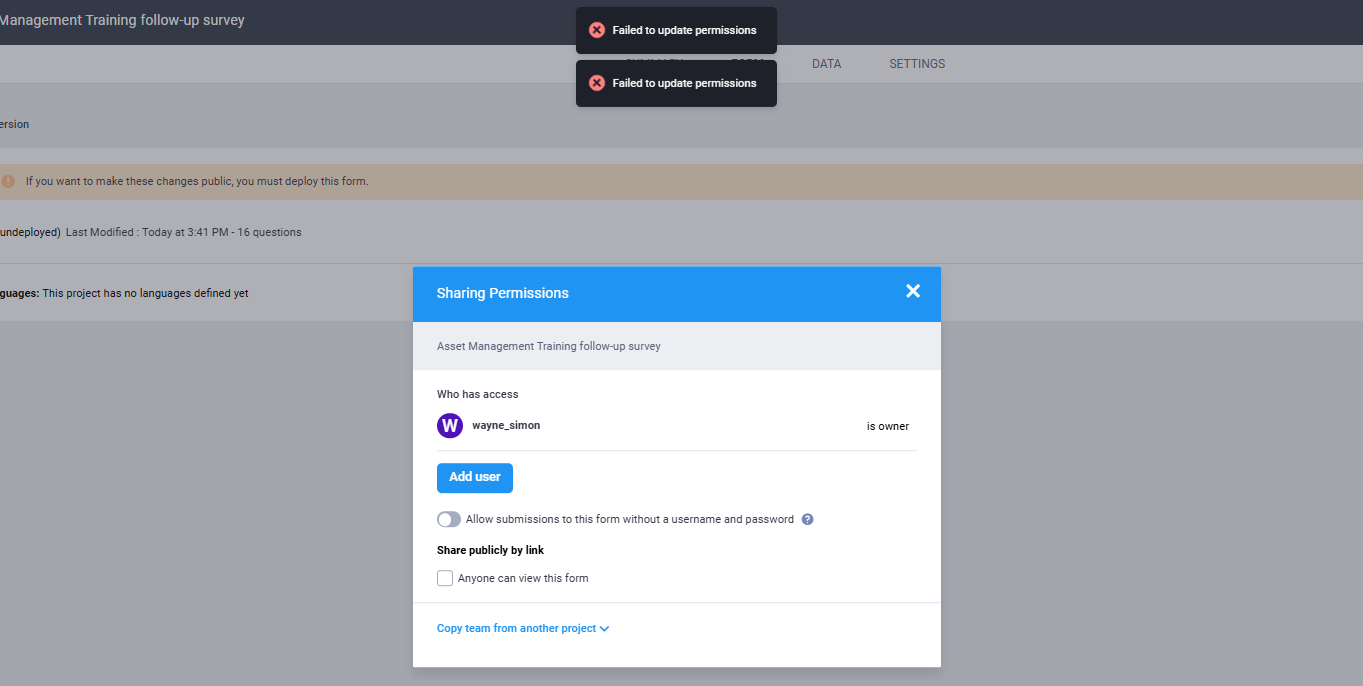
Task: Check the Anyone can view this form box
Action: [445, 578]
